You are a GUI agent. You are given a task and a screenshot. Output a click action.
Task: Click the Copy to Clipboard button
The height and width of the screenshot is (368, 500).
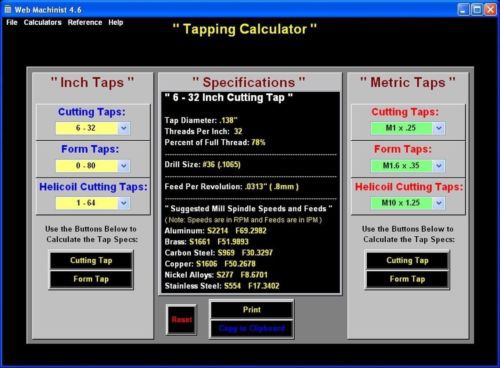click(252, 329)
